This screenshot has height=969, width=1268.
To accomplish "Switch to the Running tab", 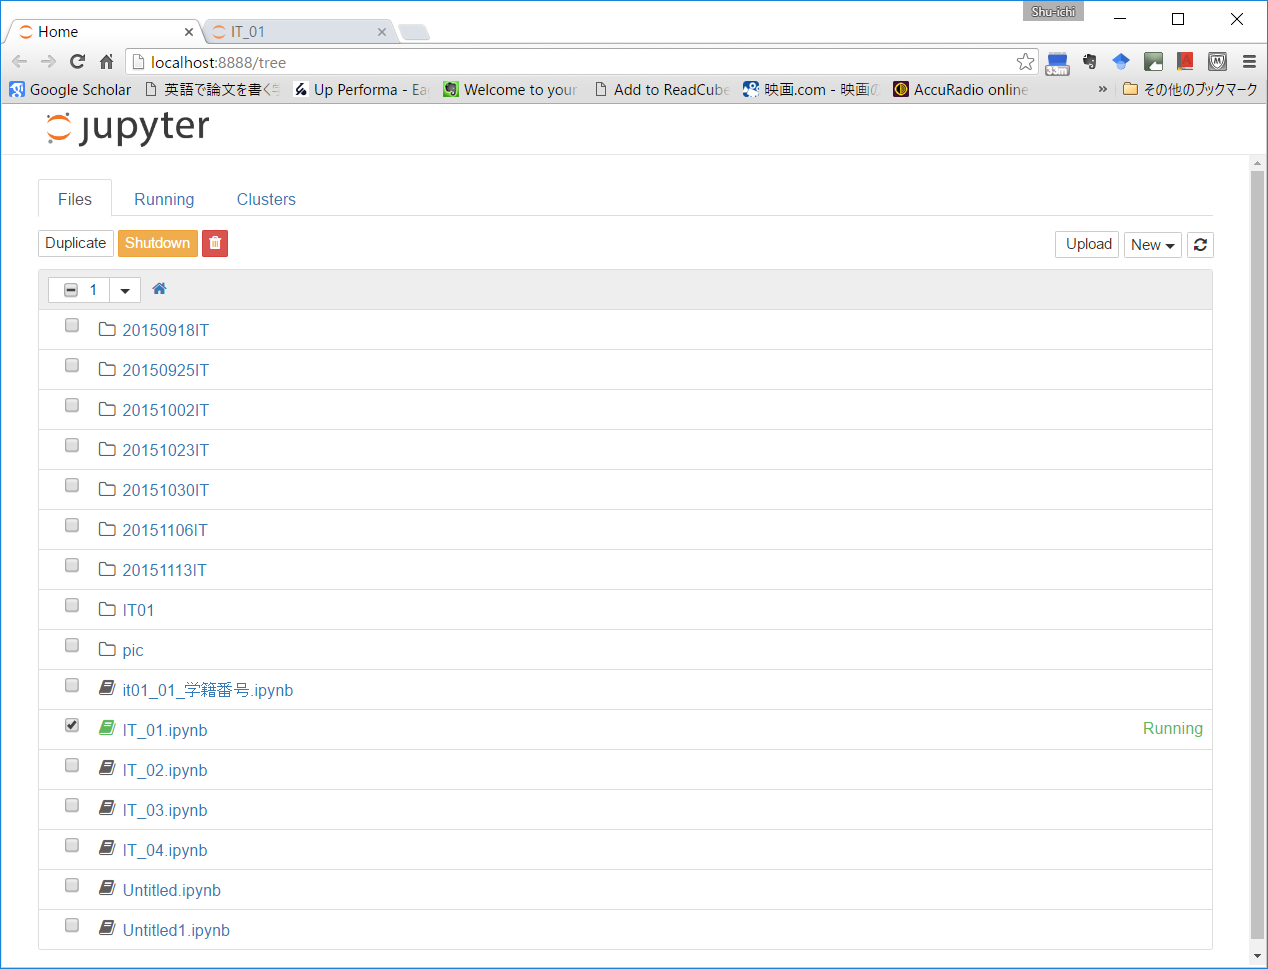I will coord(164,199).
